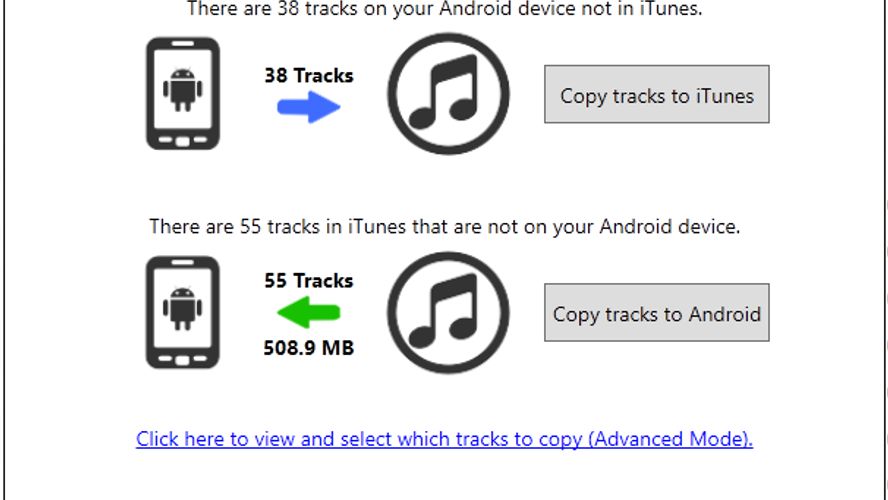This screenshot has height=500, width=888.
Task: Click the home button on the upper phone icon
Action: (x=182, y=141)
